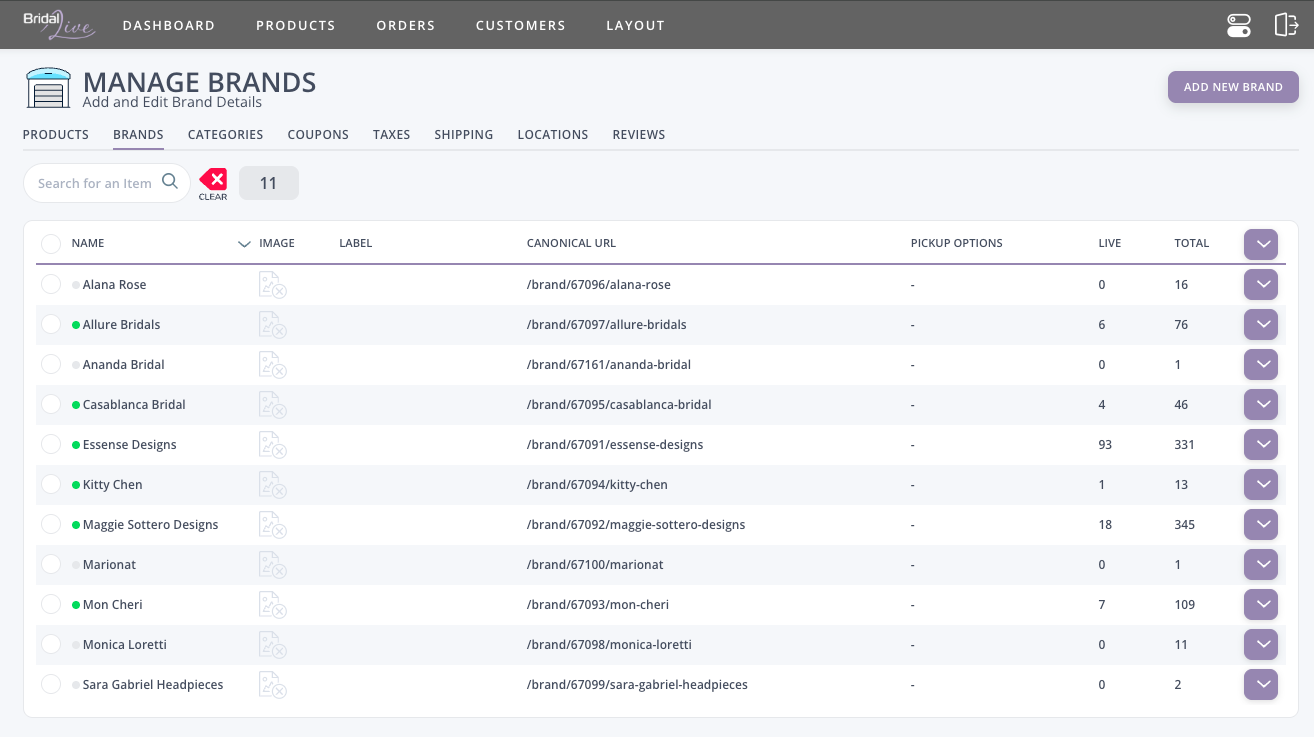Check the Kitty Chen row selector
This screenshot has height=737, width=1314.
click(x=51, y=485)
